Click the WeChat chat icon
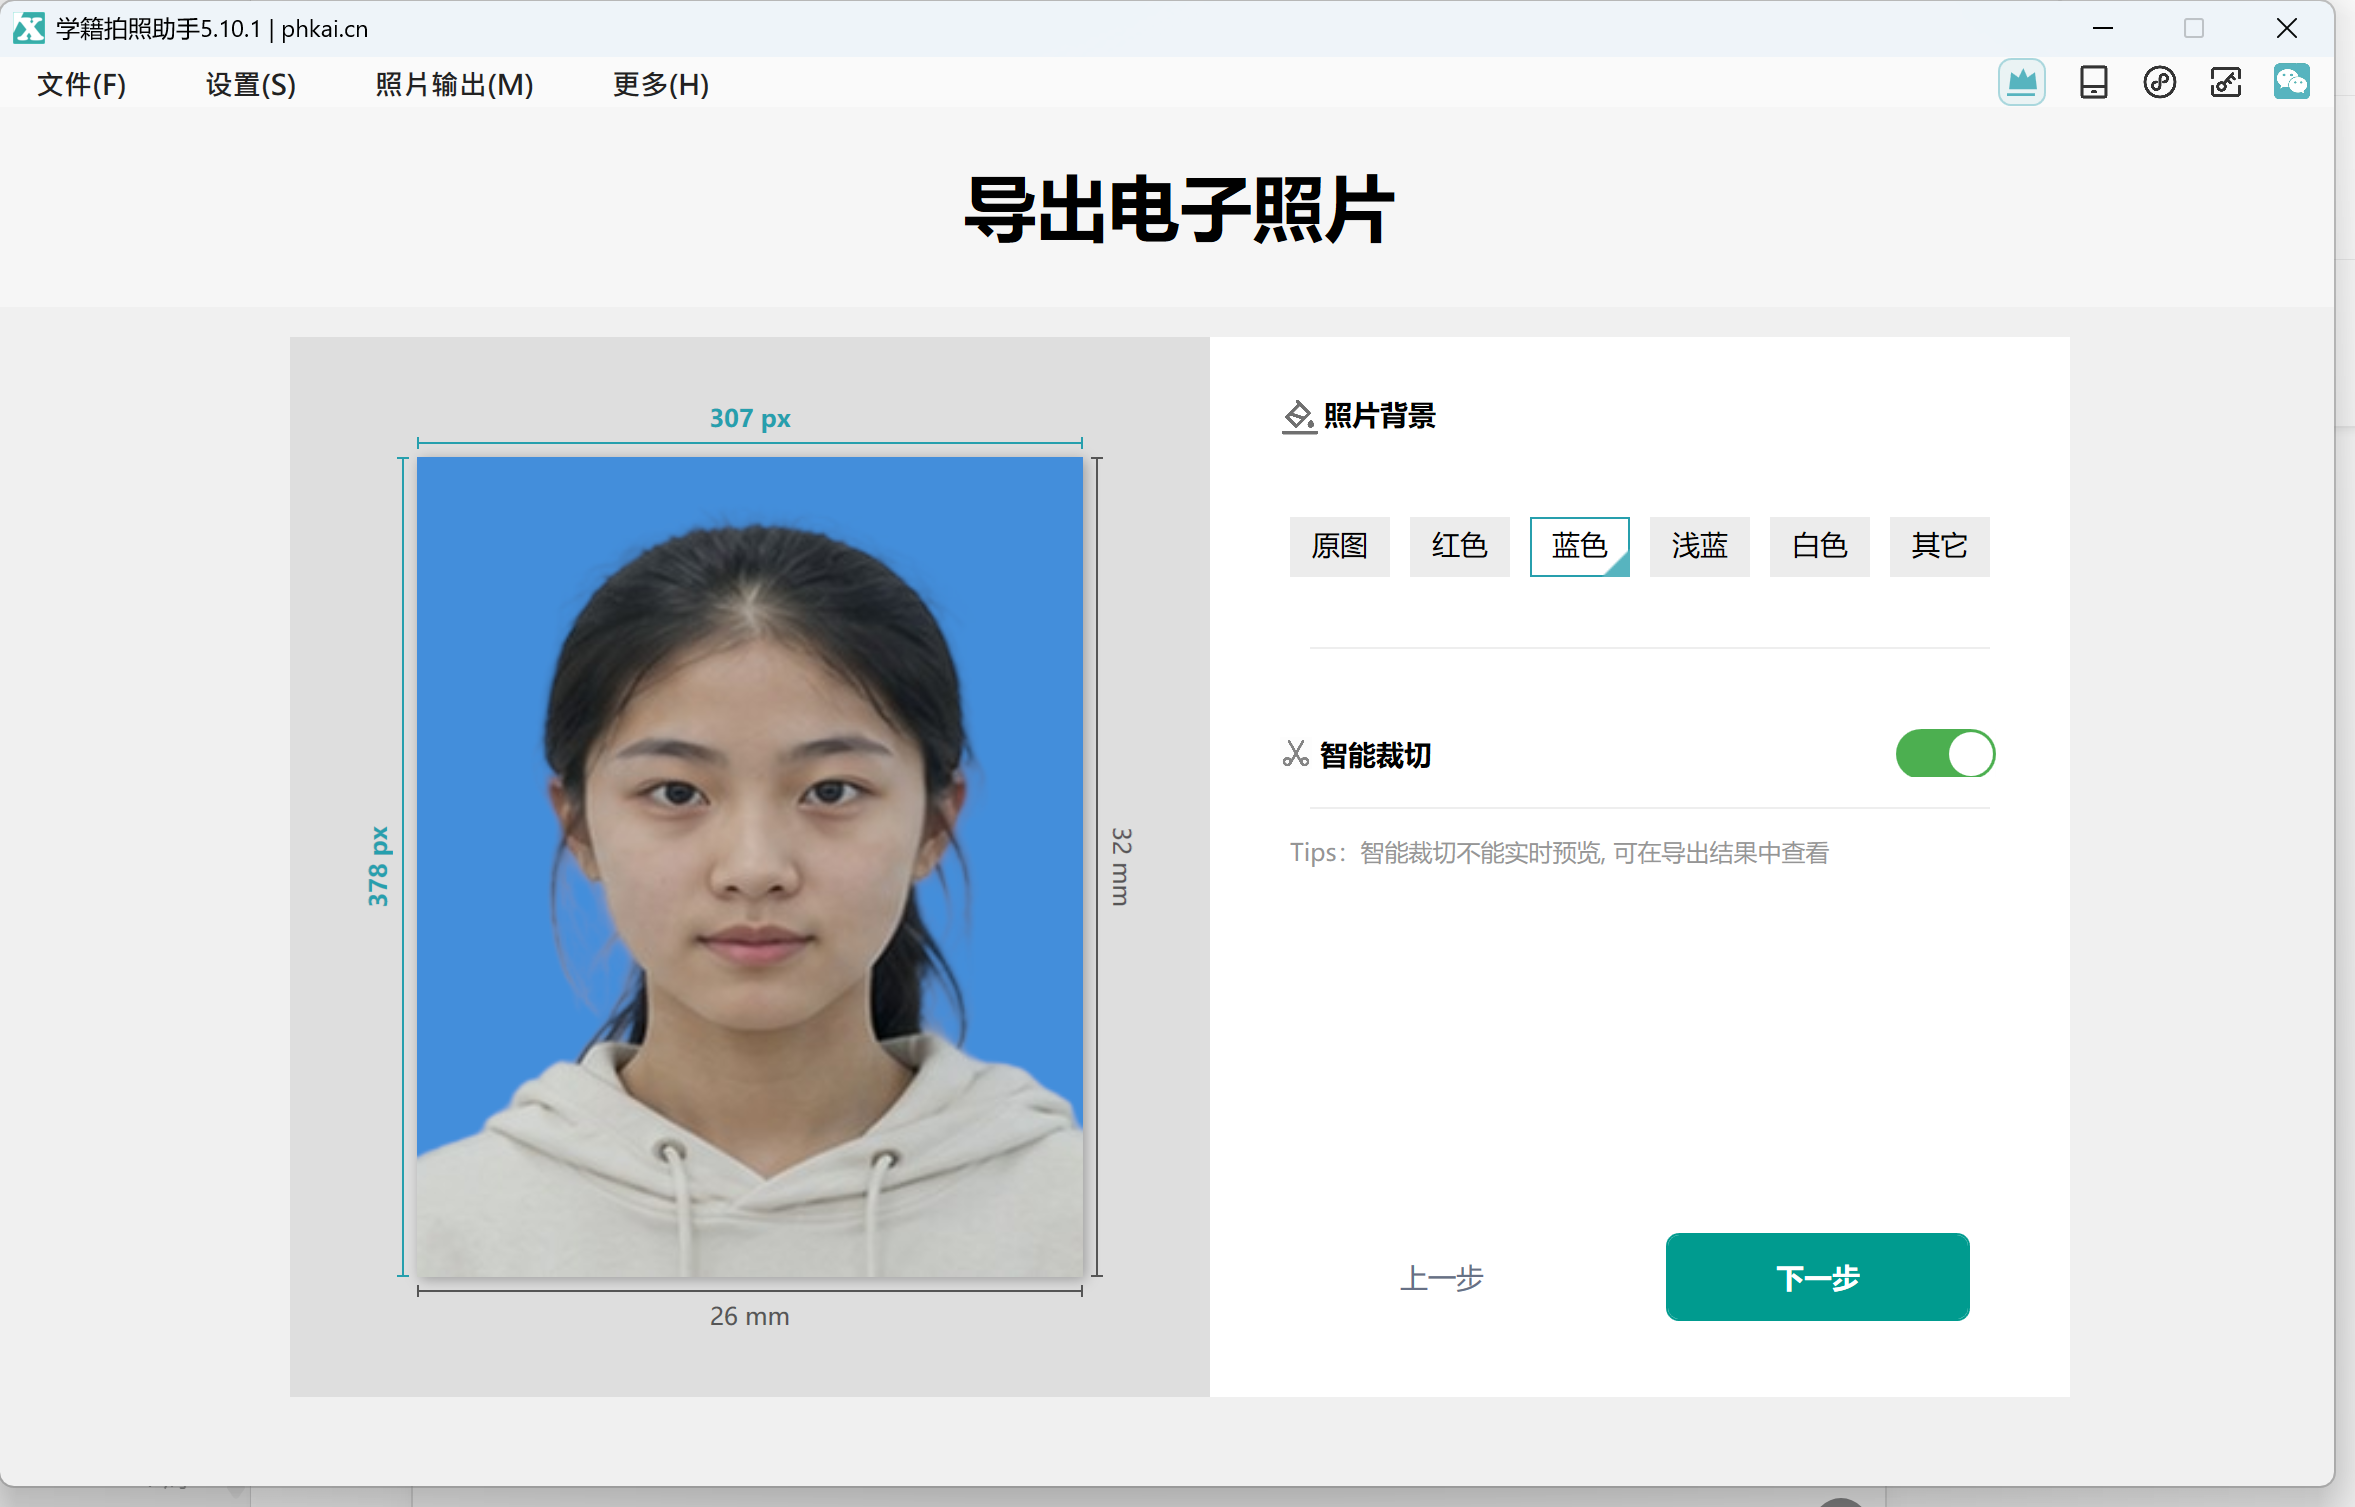The width and height of the screenshot is (2355, 1507). tap(2291, 82)
